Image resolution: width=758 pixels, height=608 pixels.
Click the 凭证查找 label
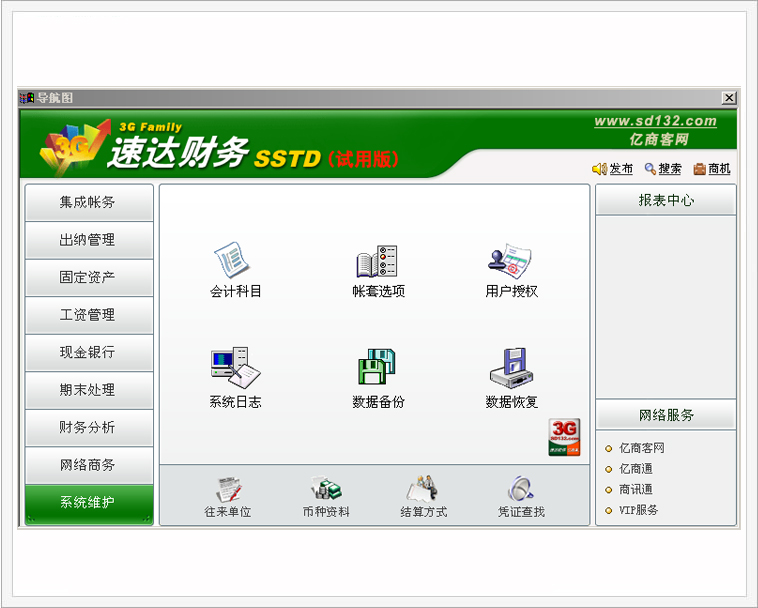click(521, 511)
